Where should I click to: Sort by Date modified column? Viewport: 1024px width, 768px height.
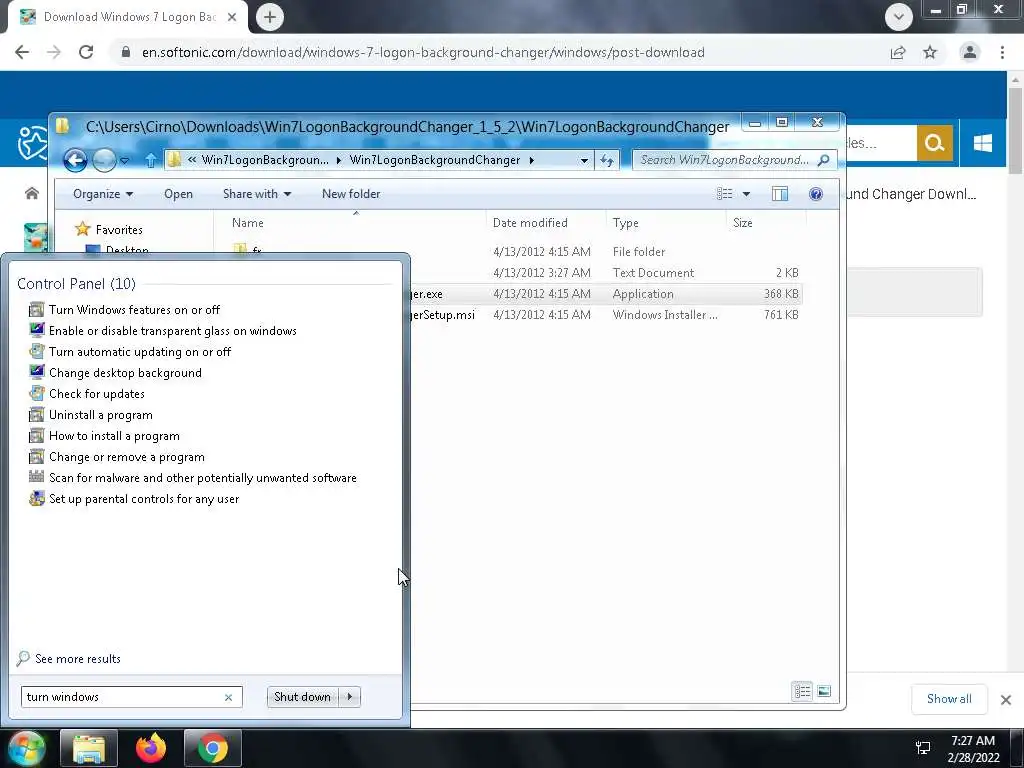pos(530,223)
